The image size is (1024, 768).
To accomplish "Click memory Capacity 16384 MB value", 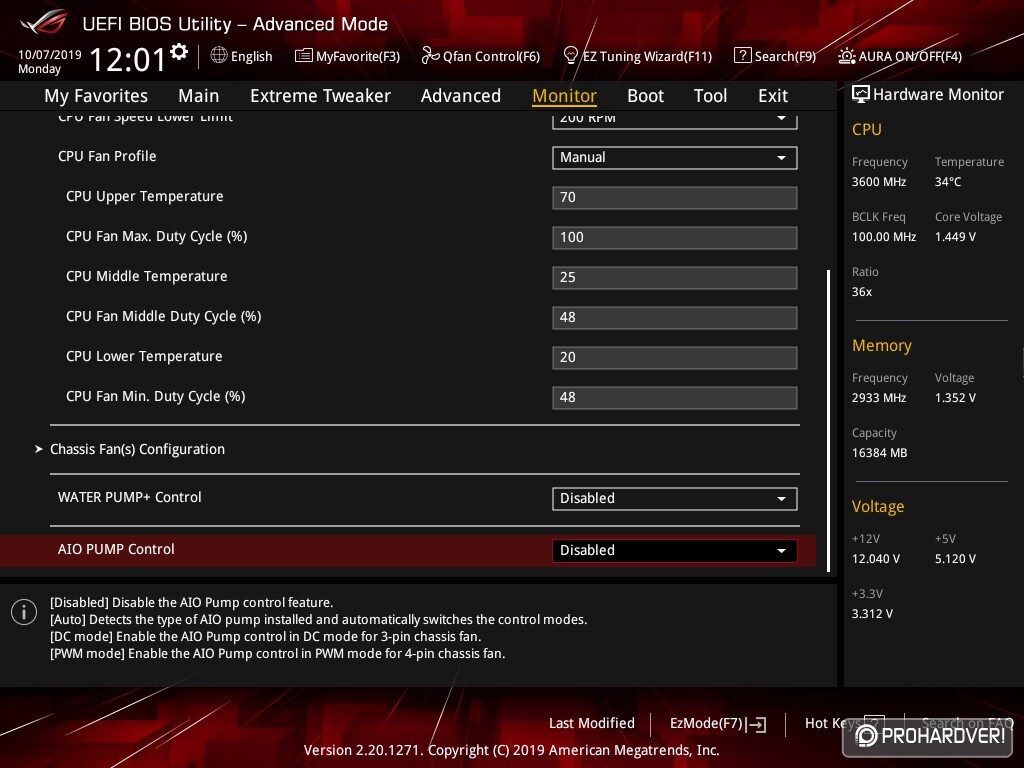I will click(x=879, y=453).
